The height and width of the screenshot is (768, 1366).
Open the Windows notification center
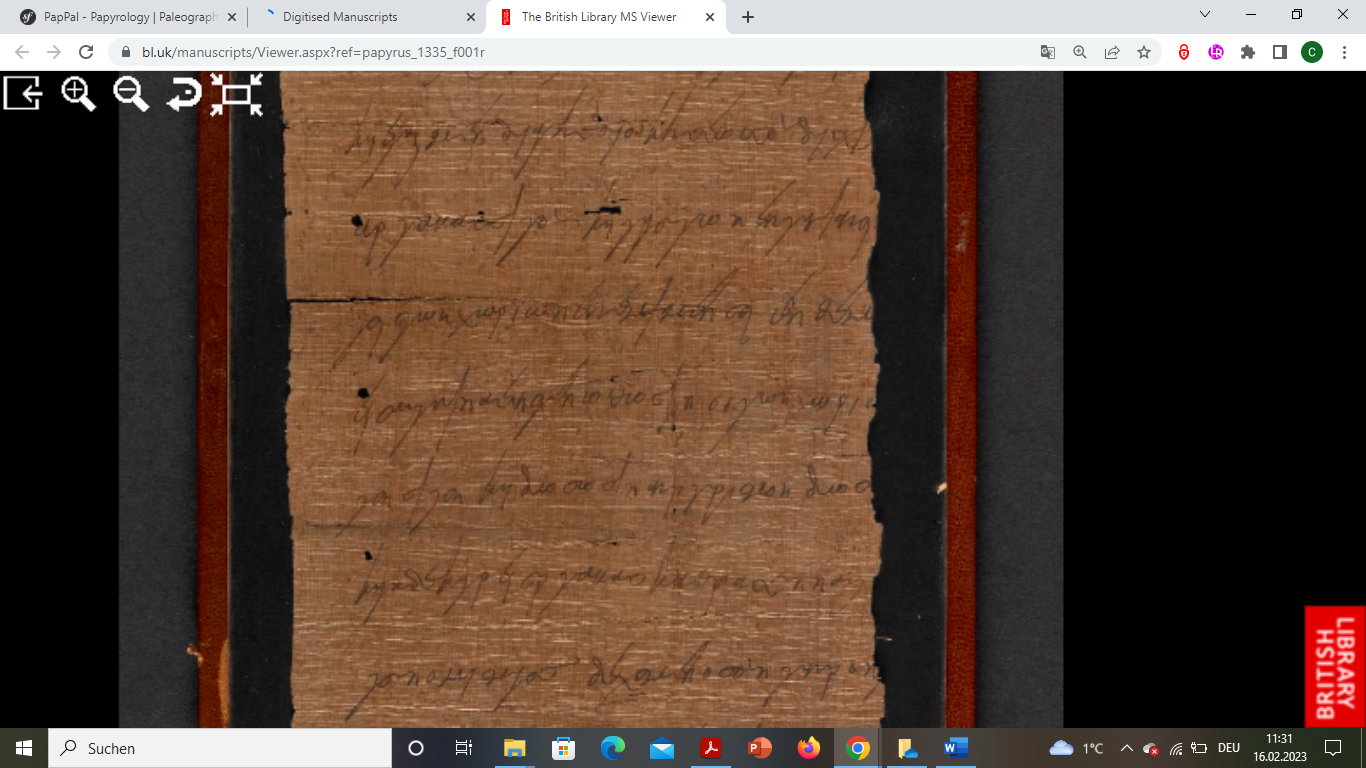1333,748
